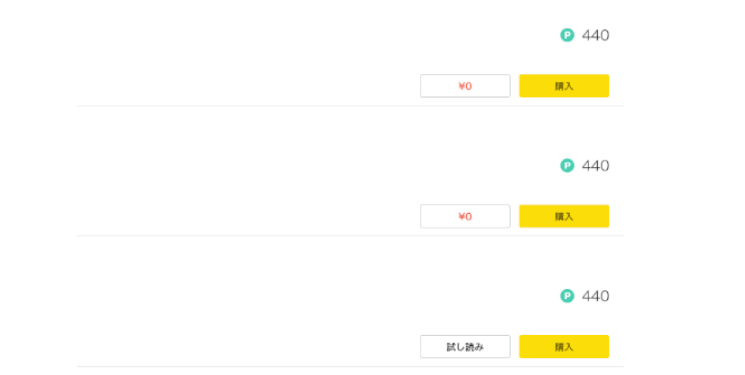This screenshot has height=375, width=745.
Task: Click the 440 point price of bottom item
Action: tap(595, 296)
